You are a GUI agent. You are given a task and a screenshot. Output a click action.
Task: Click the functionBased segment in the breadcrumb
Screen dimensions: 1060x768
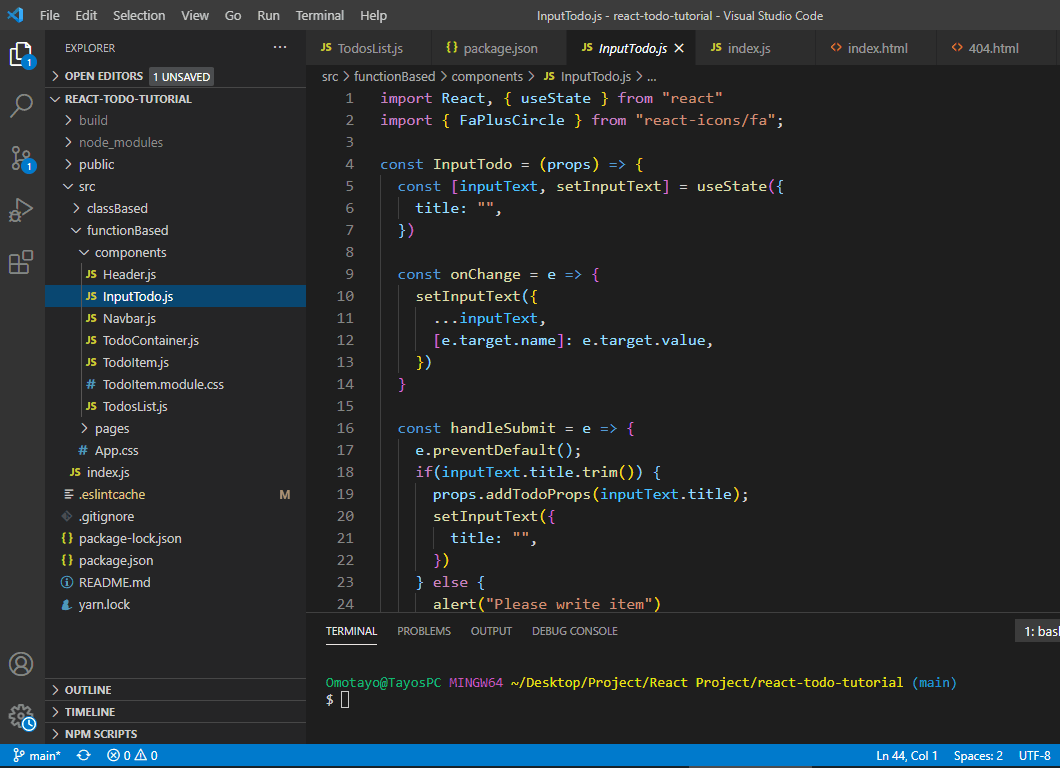pyautogui.click(x=394, y=76)
